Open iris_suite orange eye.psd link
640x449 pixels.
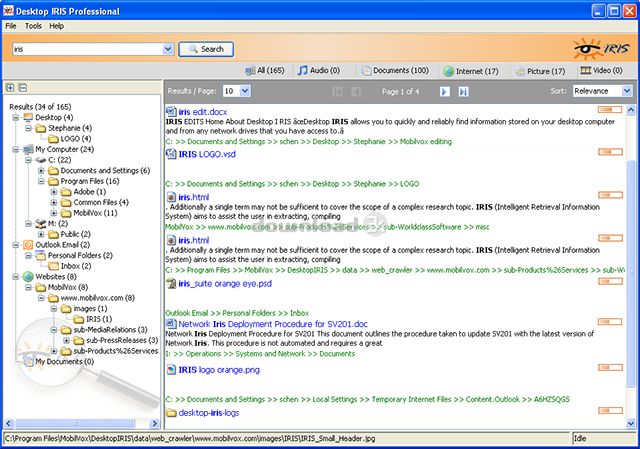coord(225,283)
